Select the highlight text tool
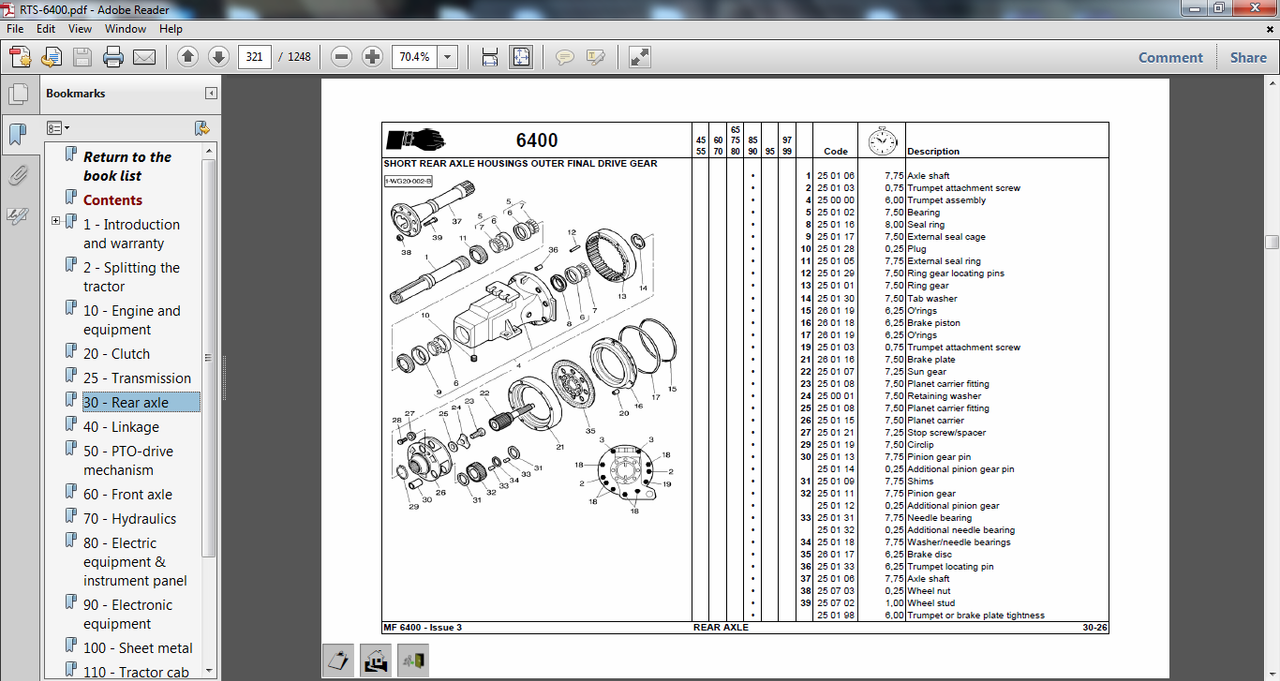This screenshot has height=681, width=1280. click(x=596, y=57)
